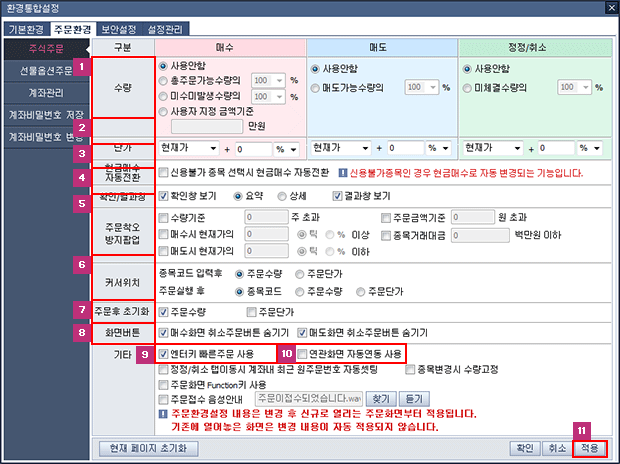The height and width of the screenshot is (464, 620).
Task: Click the number 1 callout badge
Action: (x=82, y=66)
